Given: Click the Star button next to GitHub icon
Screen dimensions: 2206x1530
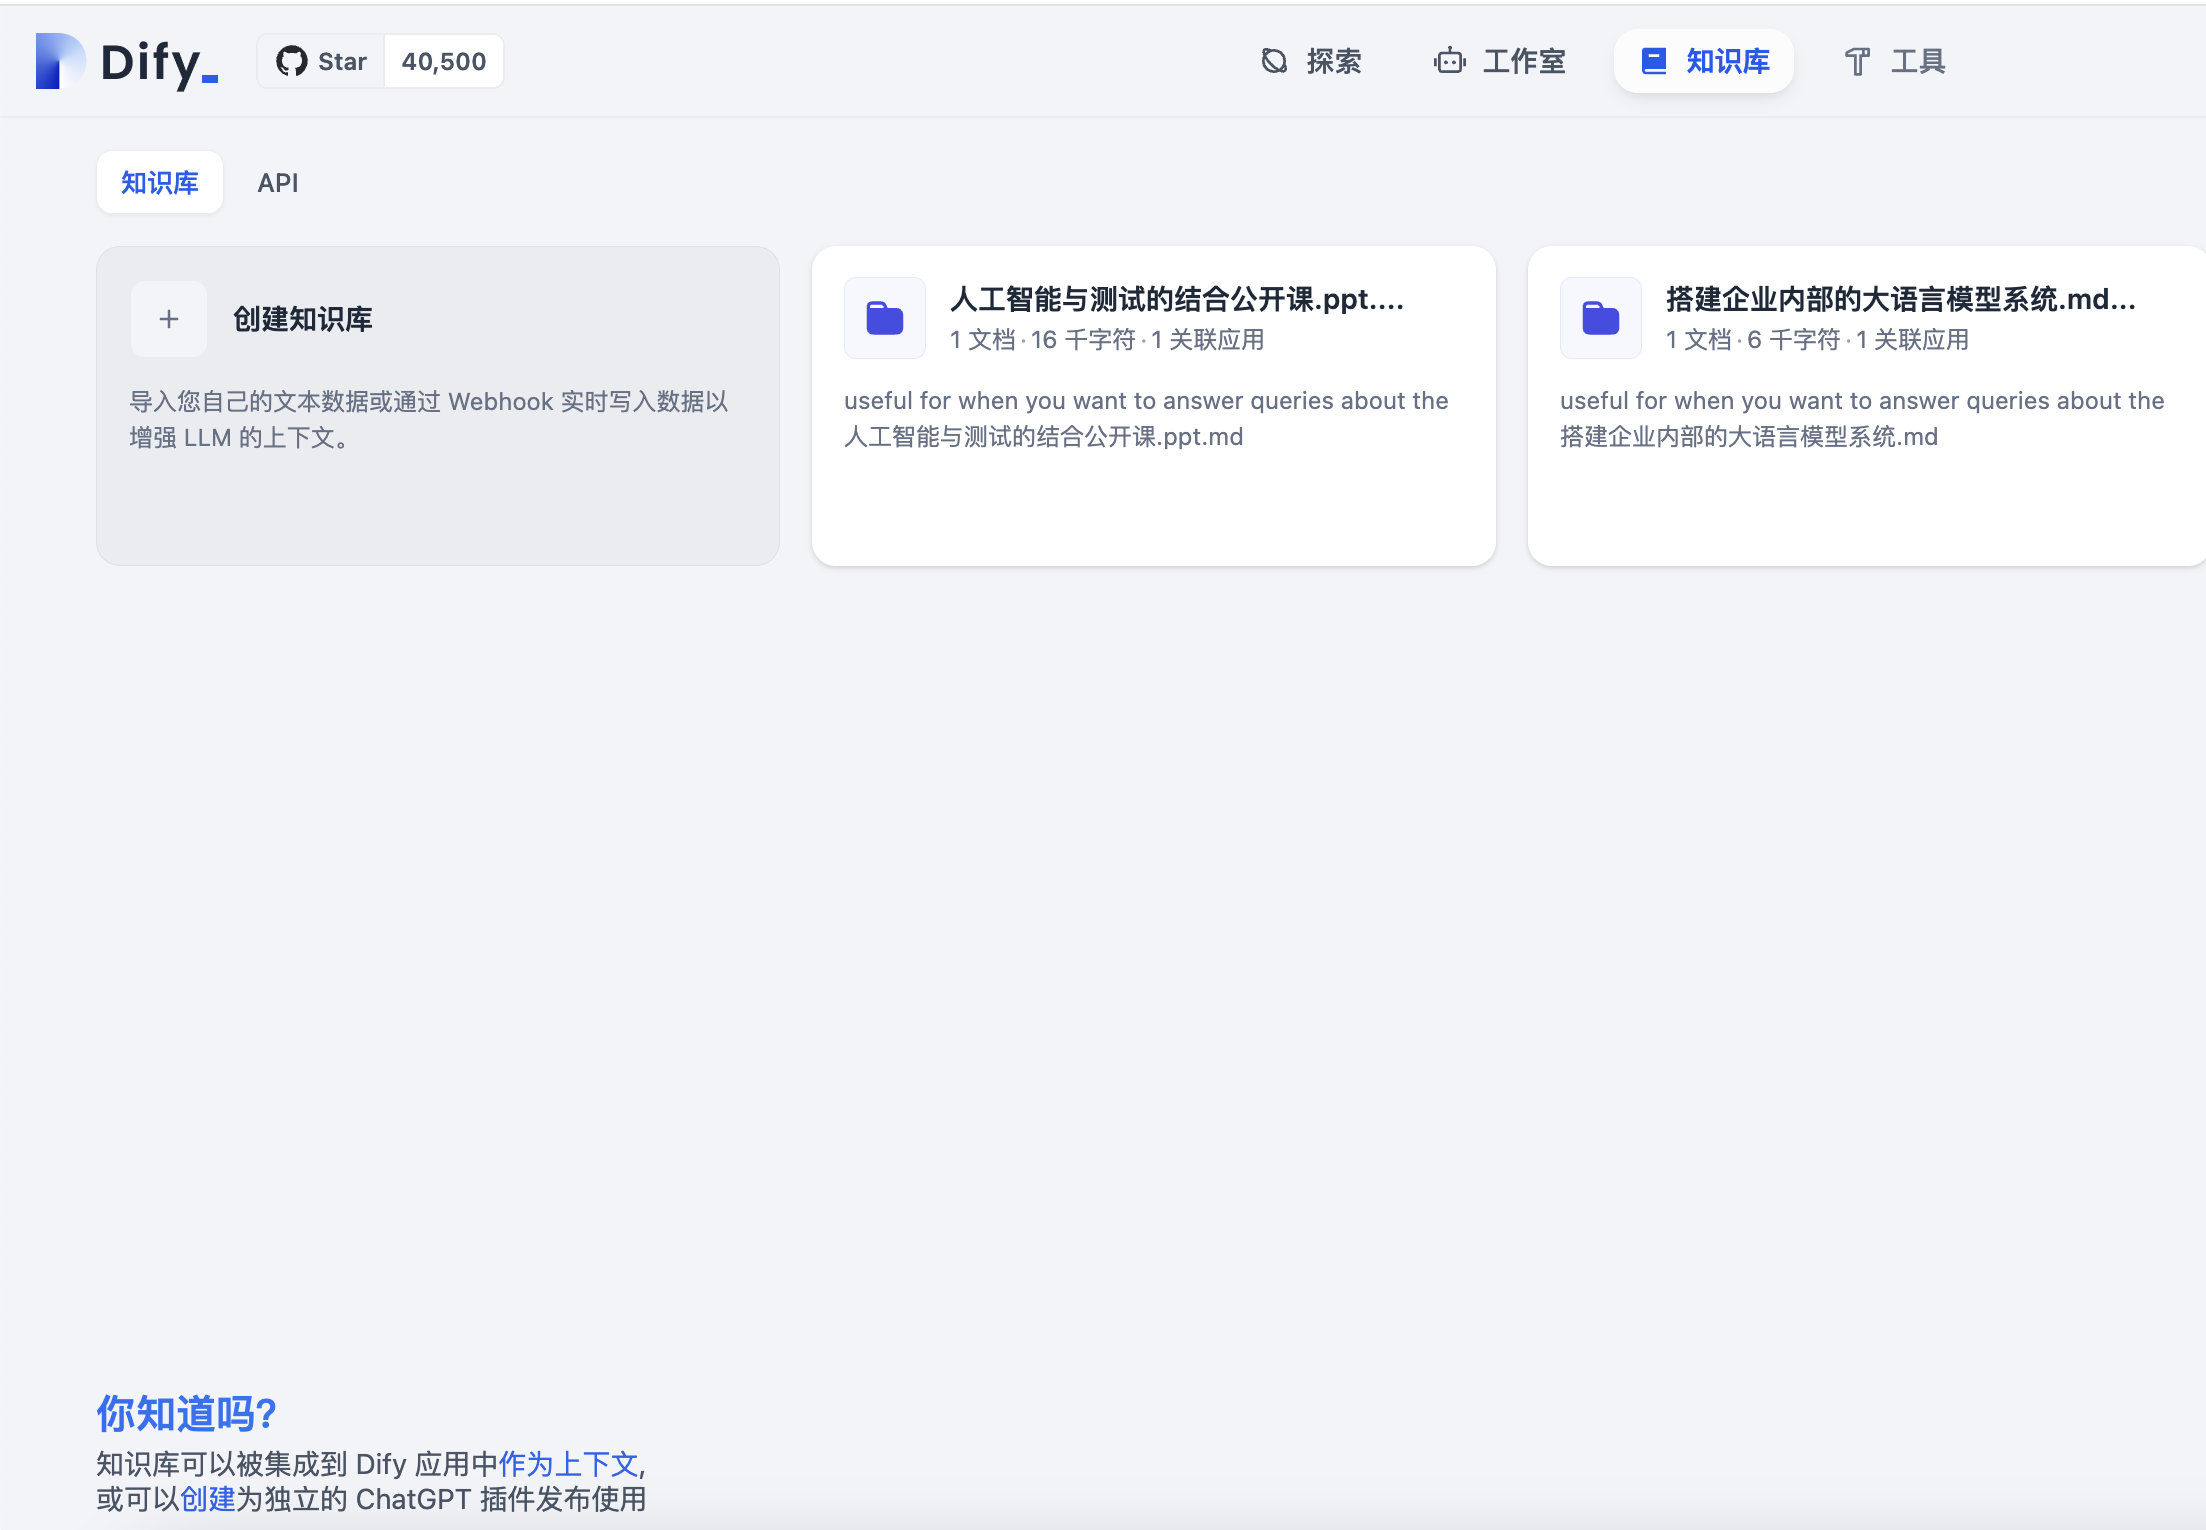Looking at the screenshot, I should click(341, 60).
